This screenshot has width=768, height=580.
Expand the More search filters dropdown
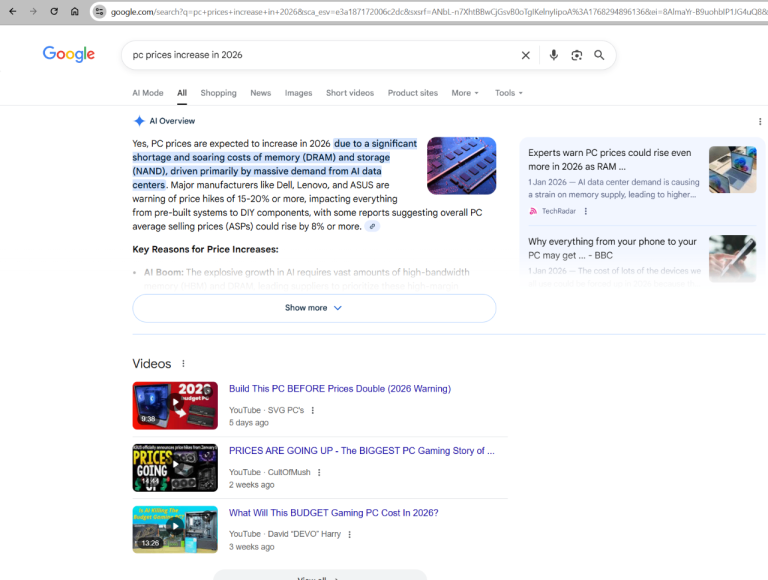pos(465,93)
